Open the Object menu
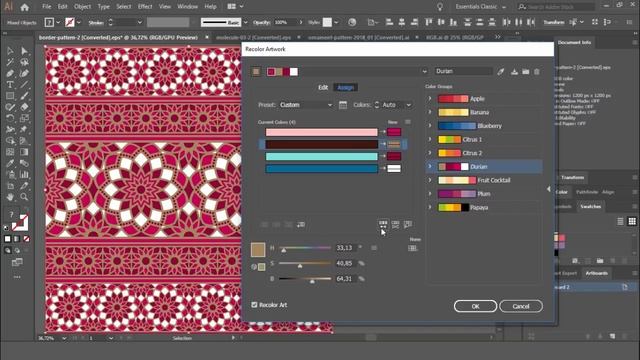 (82, 7)
